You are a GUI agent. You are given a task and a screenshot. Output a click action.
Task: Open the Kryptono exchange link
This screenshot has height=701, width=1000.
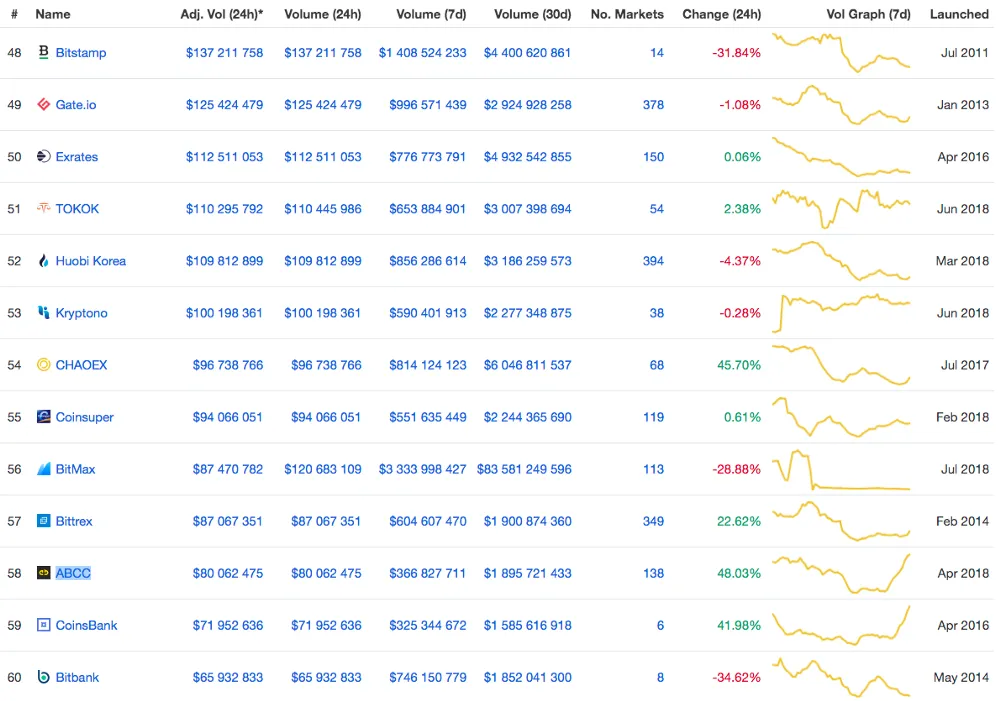pos(82,313)
